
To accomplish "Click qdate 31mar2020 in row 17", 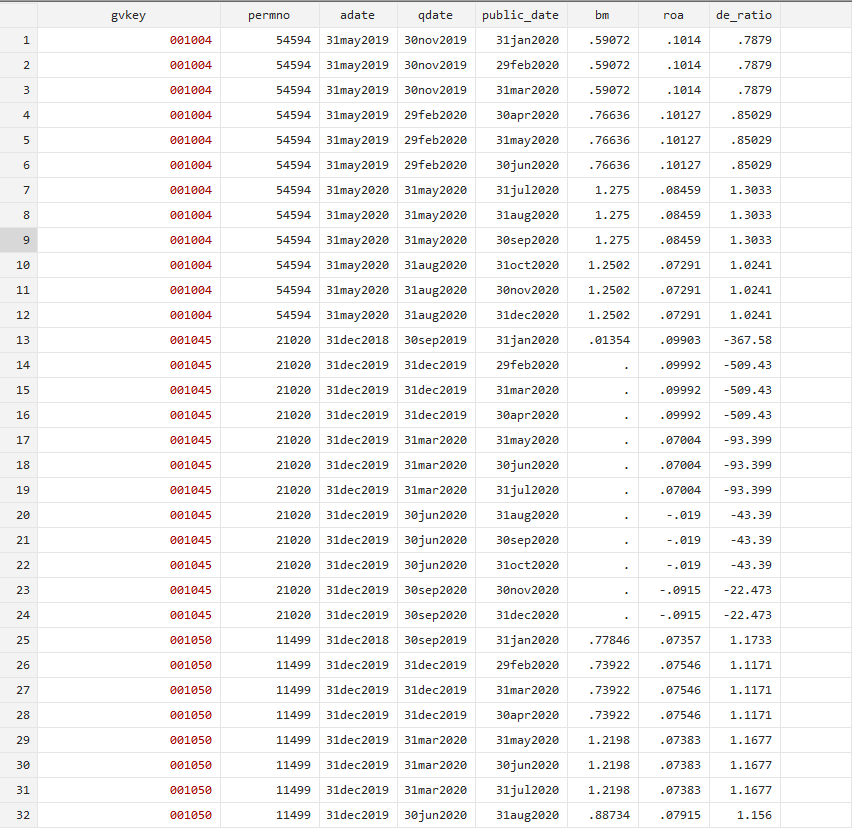I will (436, 440).
